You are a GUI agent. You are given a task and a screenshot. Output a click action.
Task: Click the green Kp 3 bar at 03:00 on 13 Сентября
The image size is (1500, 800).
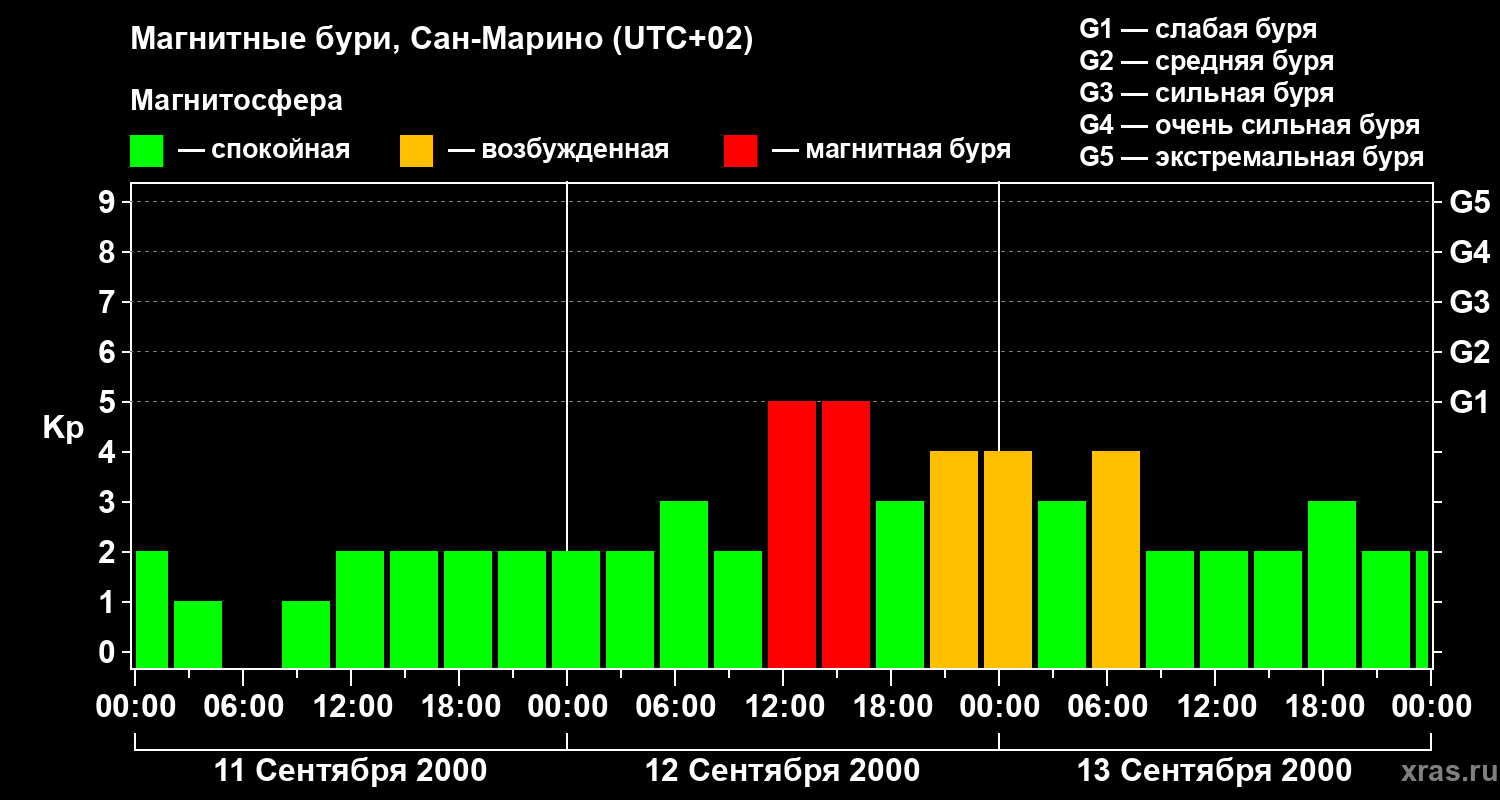(1062, 585)
